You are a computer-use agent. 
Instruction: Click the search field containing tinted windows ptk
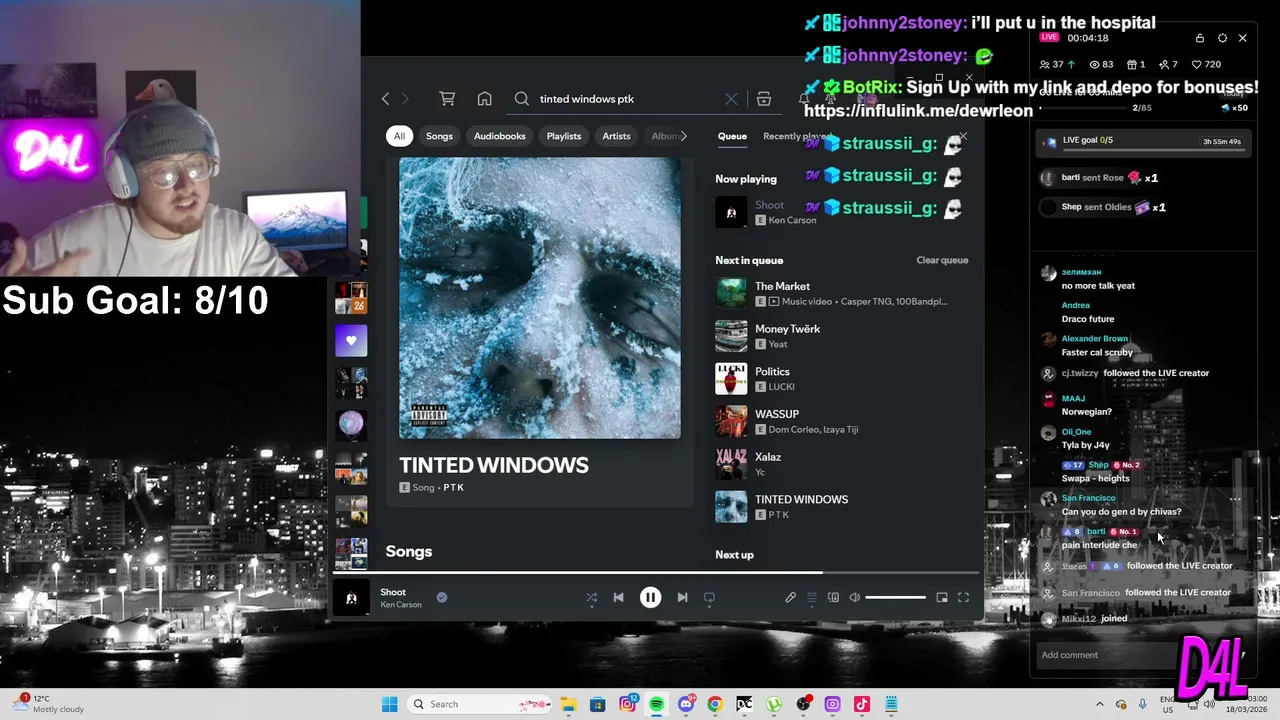[x=626, y=99]
